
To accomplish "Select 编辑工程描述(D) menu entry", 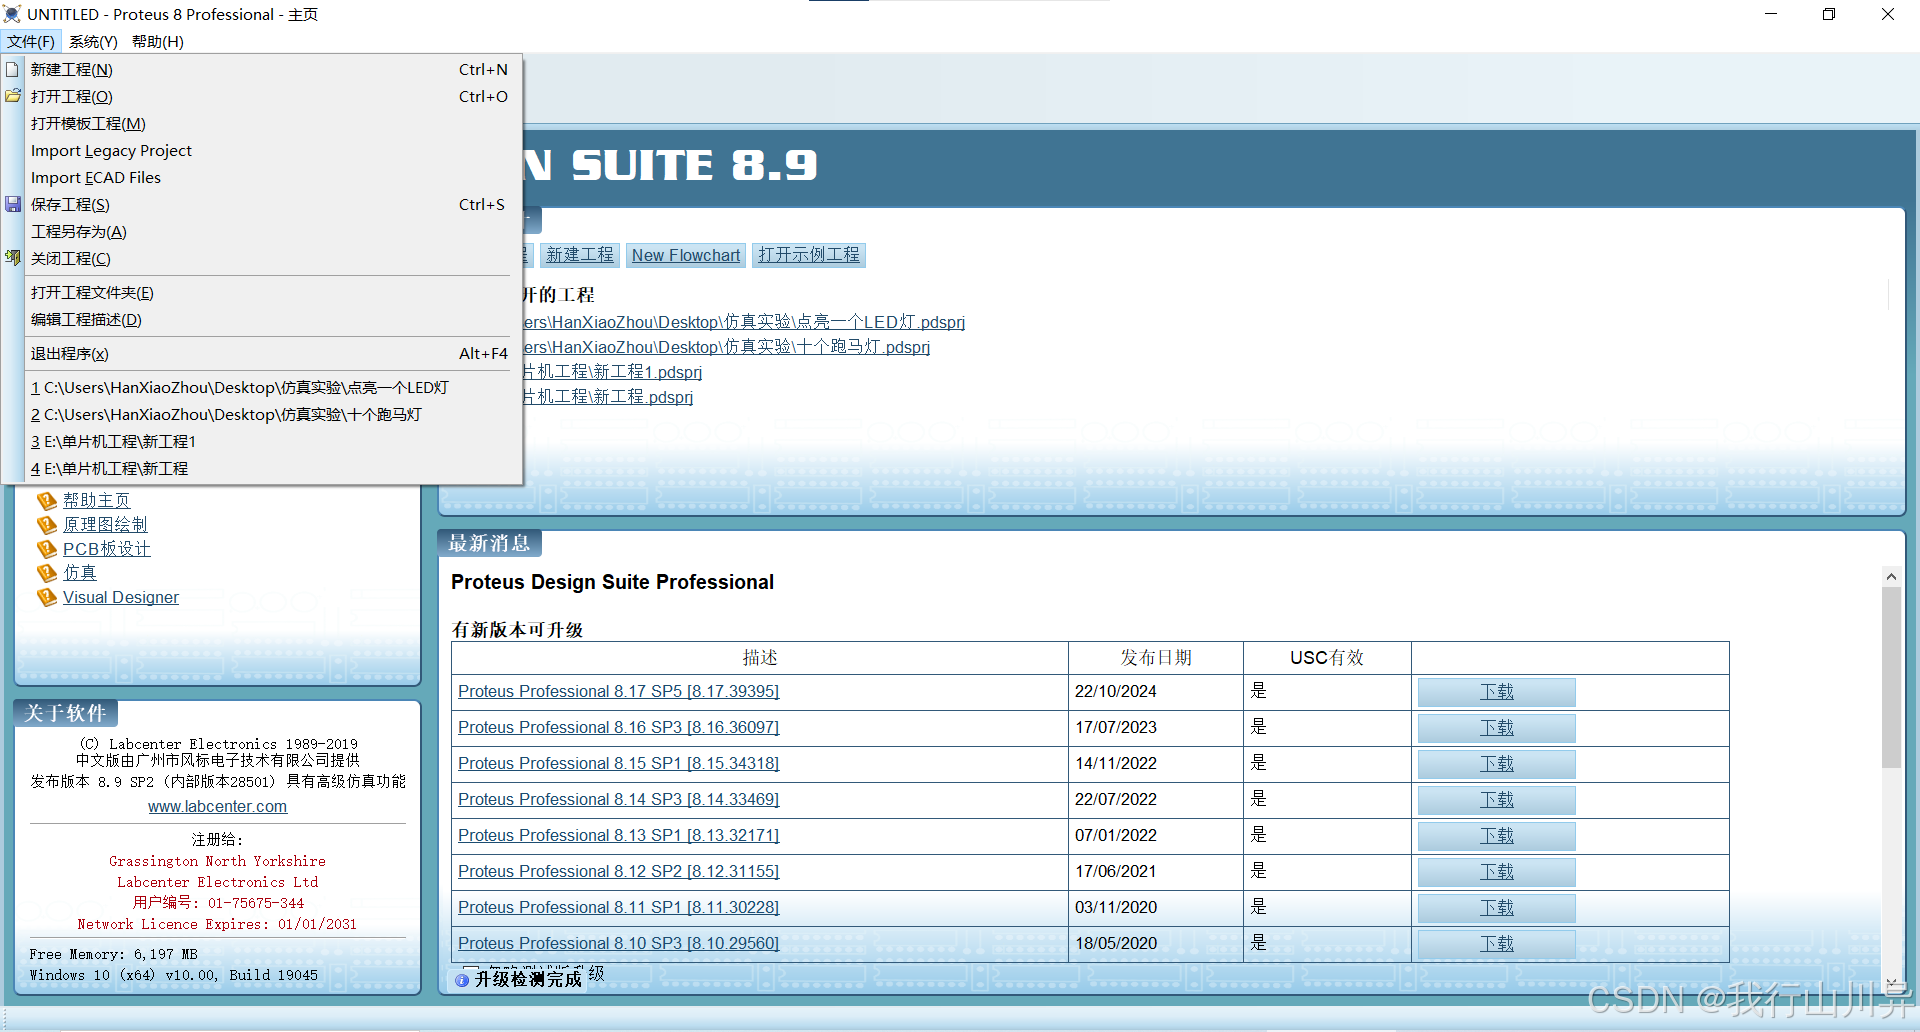I will click(x=267, y=319).
